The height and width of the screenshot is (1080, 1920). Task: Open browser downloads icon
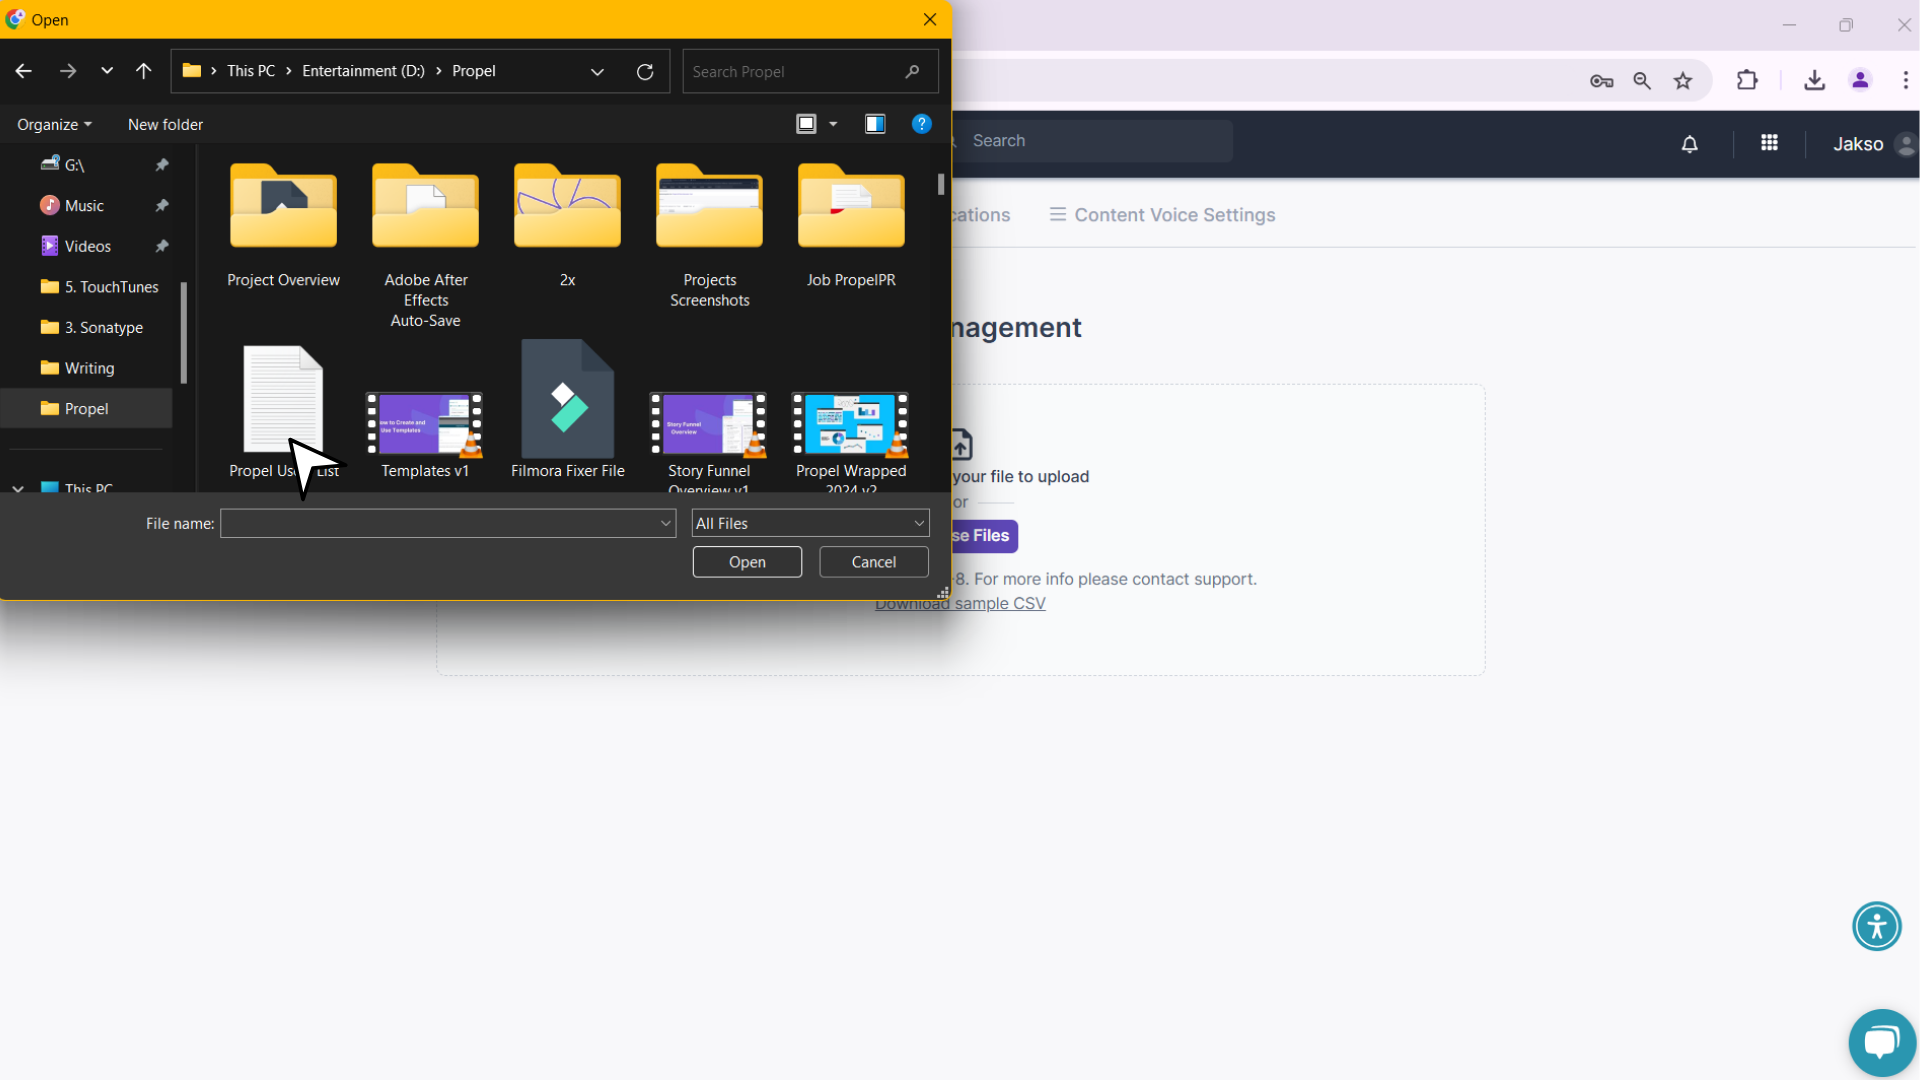point(1814,80)
